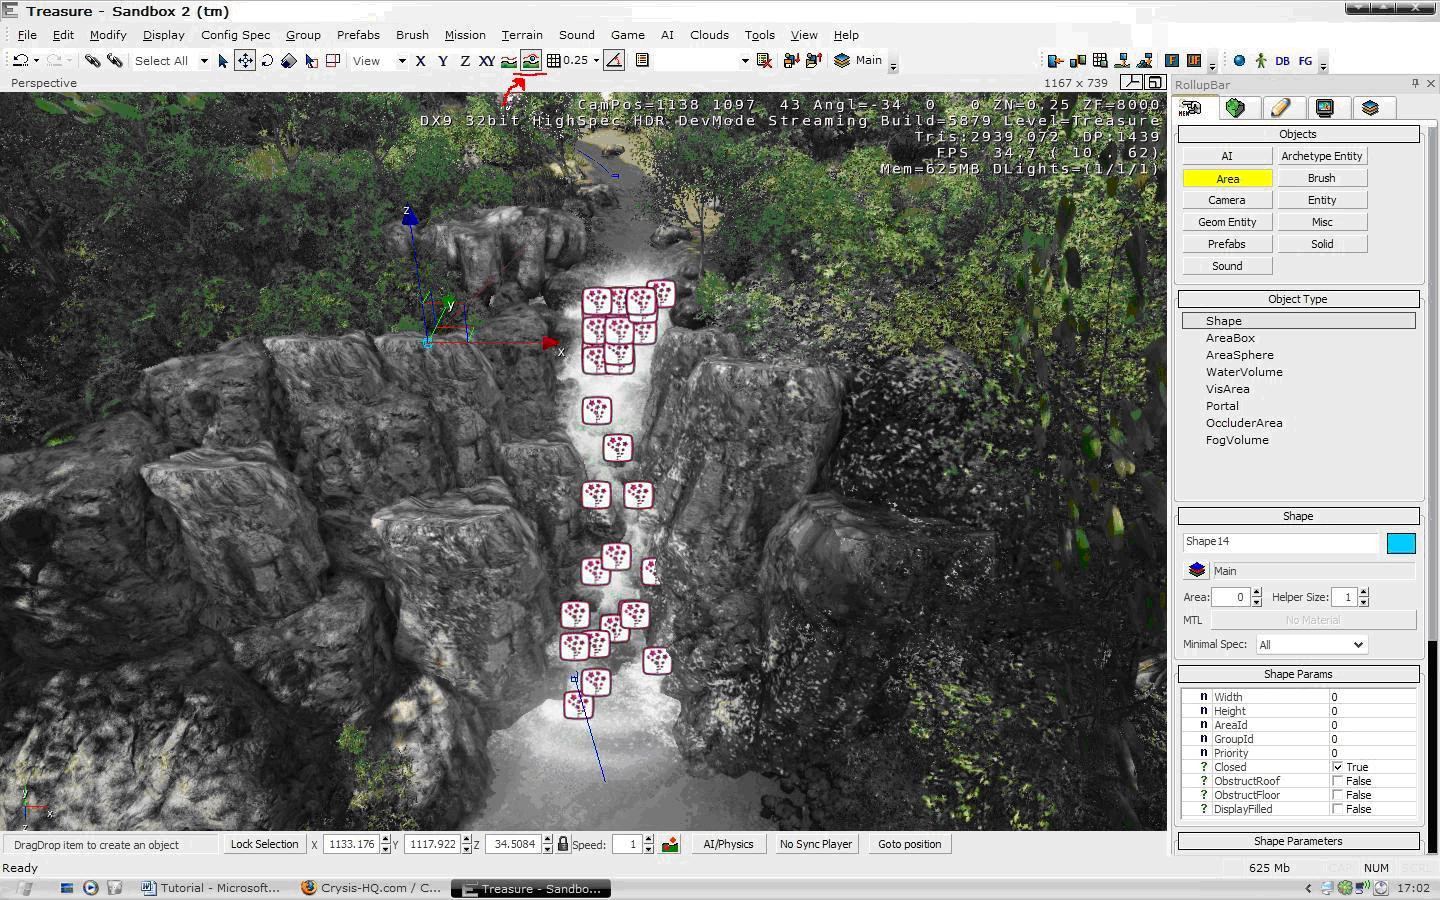1440x900 pixels.
Task: Activate the Select and Rotate tool
Action: 267,61
